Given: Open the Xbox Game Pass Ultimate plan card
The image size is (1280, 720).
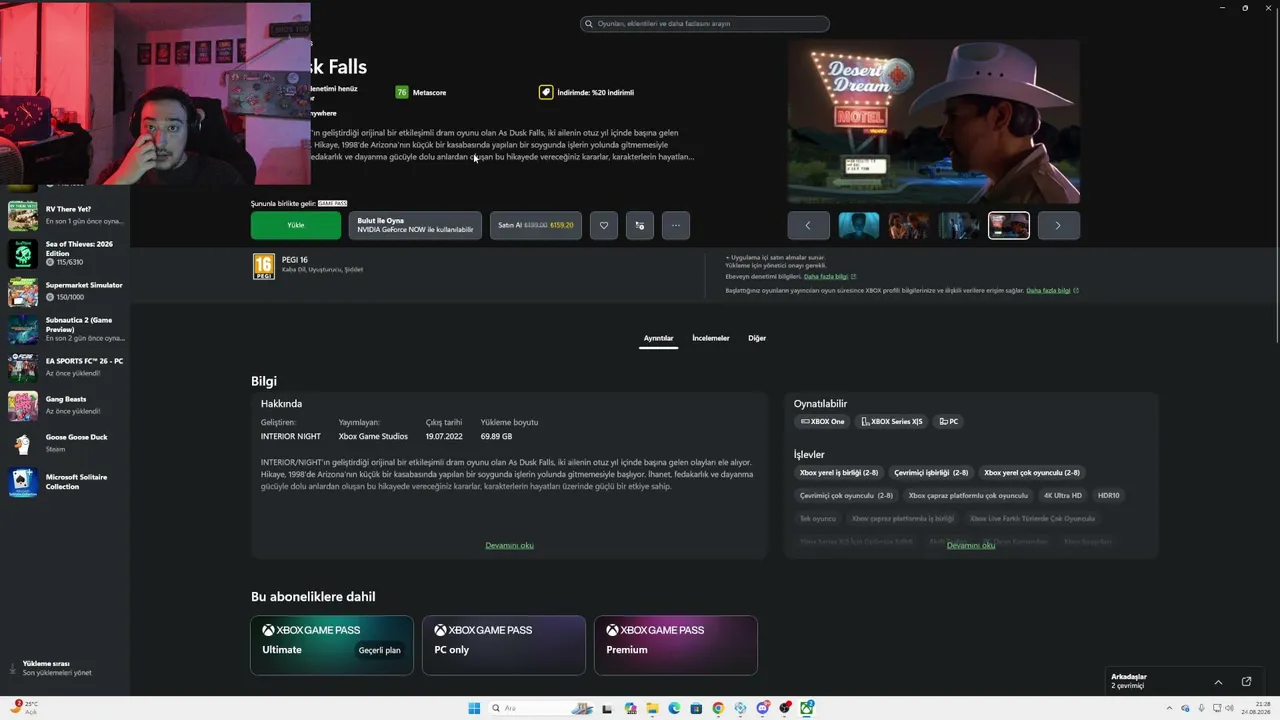Looking at the screenshot, I should point(332,645).
